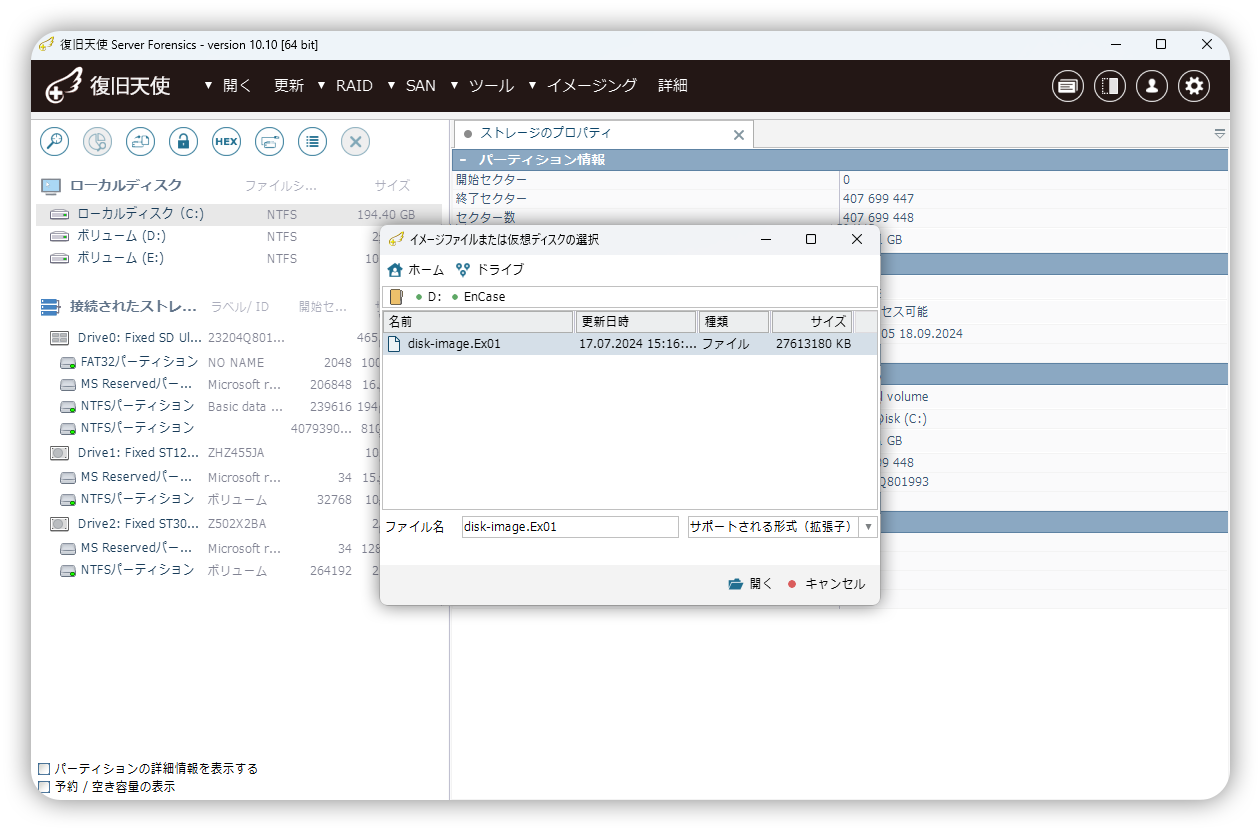Select Drive2: Fixed ST30 storage
Viewport: 1260px width, 830px height.
[x=138, y=524]
